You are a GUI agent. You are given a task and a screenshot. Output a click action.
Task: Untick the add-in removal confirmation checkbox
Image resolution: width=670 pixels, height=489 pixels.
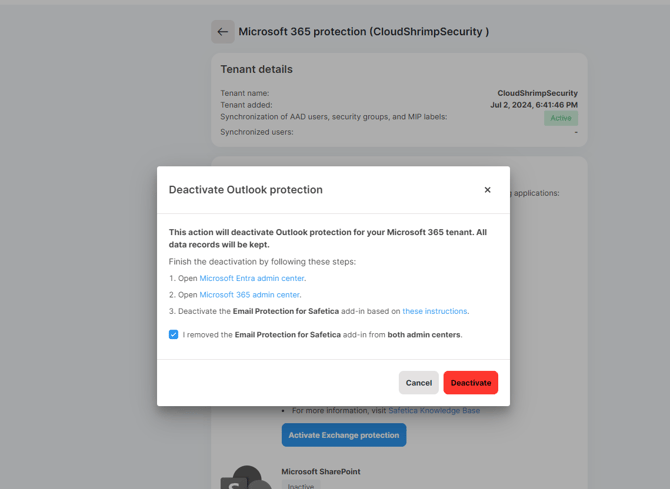[174, 335]
